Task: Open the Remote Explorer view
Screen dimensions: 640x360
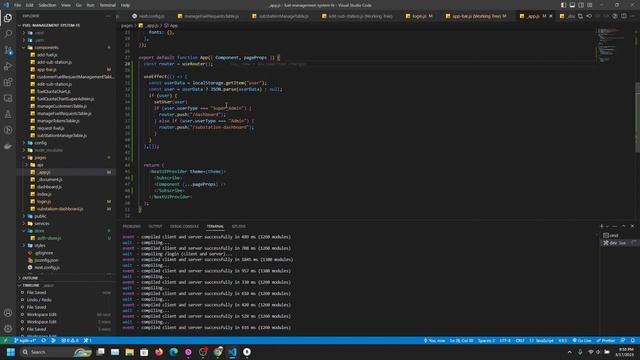Action: click(x=8, y=98)
